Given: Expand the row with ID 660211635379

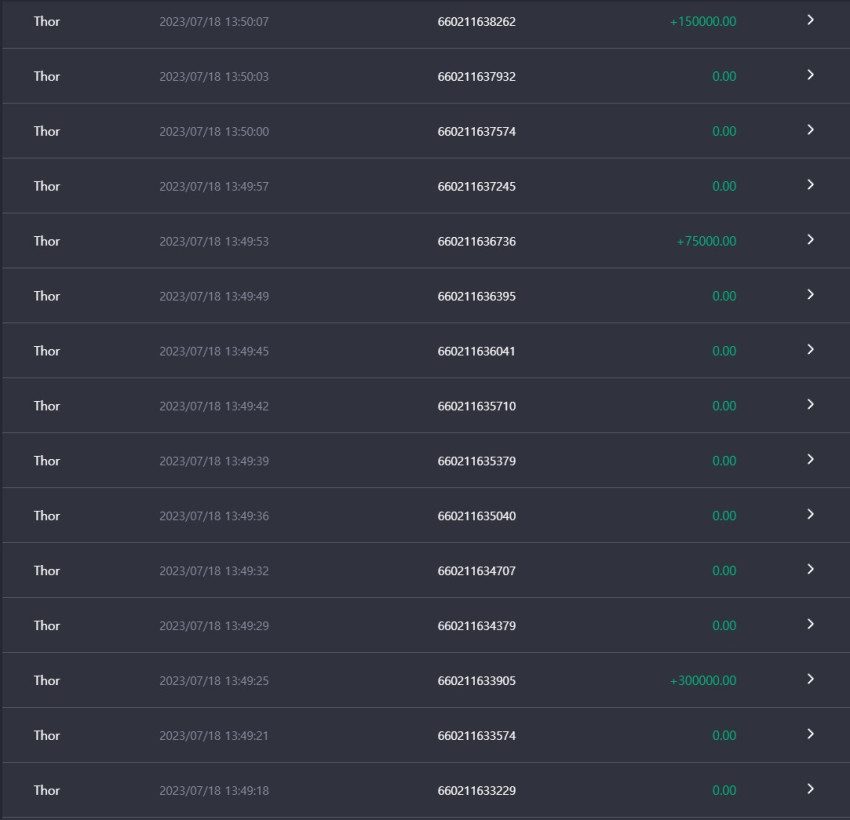Looking at the screenshot, I should click(x=810, y=460).
